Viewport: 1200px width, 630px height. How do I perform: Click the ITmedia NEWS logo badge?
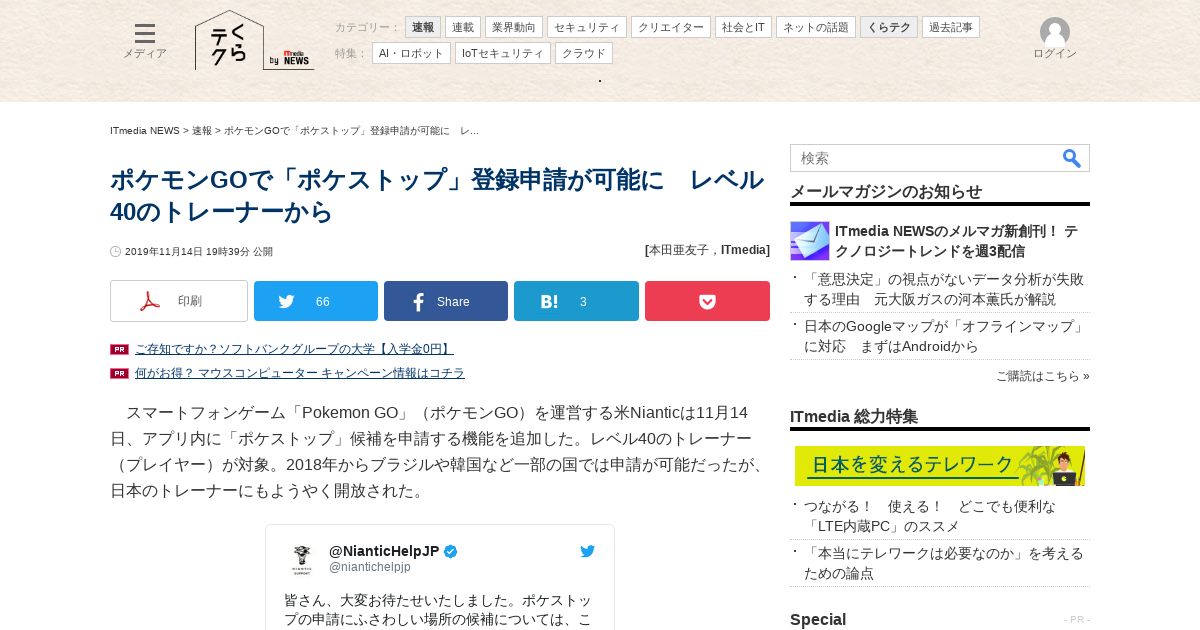[291, 59]
